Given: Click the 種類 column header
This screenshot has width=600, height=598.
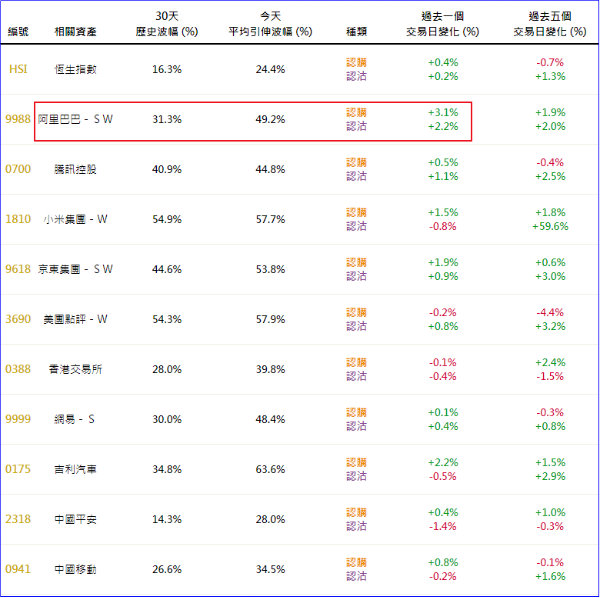Looking at the screenshot, I should [356, 31].
